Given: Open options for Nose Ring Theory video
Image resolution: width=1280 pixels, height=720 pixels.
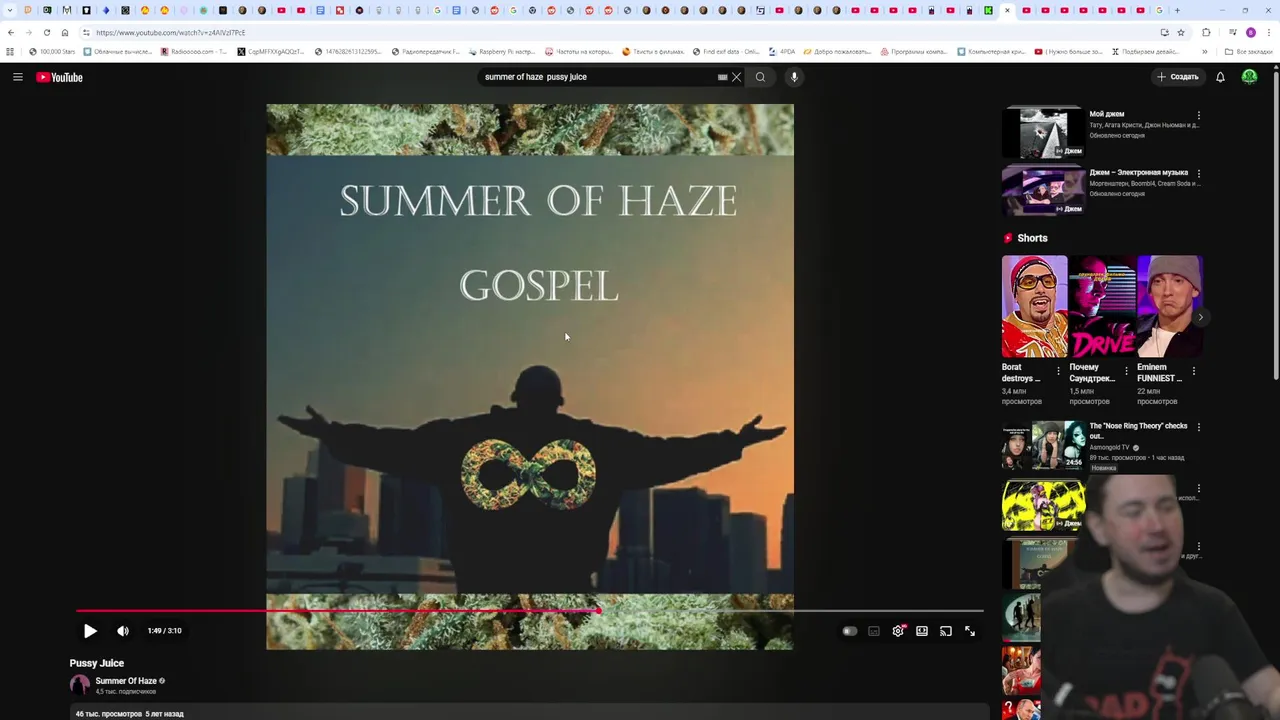Looking at the screenshot, I should pyautogui.click(x=1199, y=427).
